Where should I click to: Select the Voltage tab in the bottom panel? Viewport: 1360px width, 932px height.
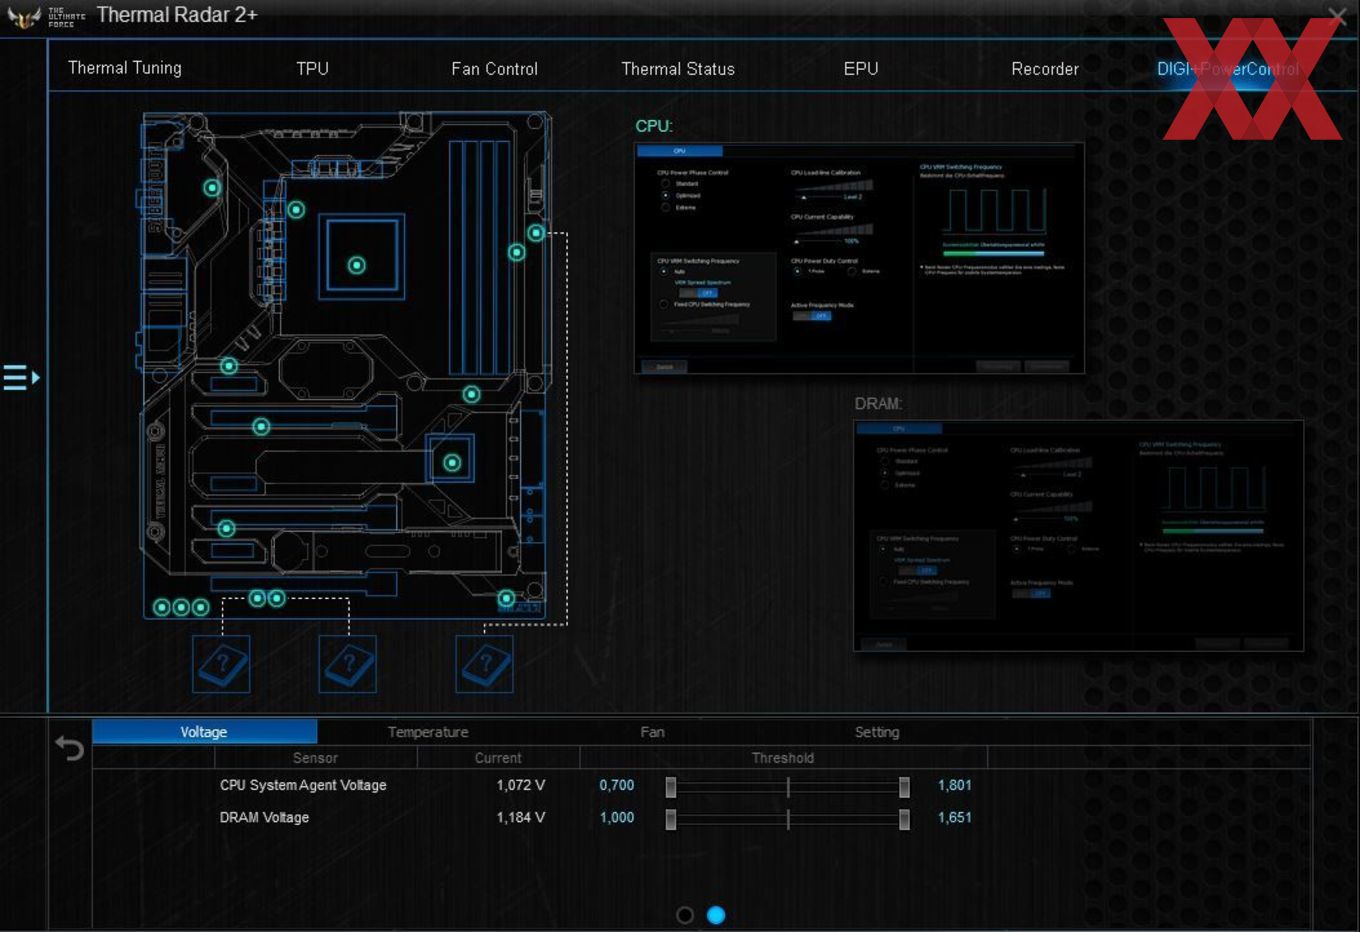[204, 732]
